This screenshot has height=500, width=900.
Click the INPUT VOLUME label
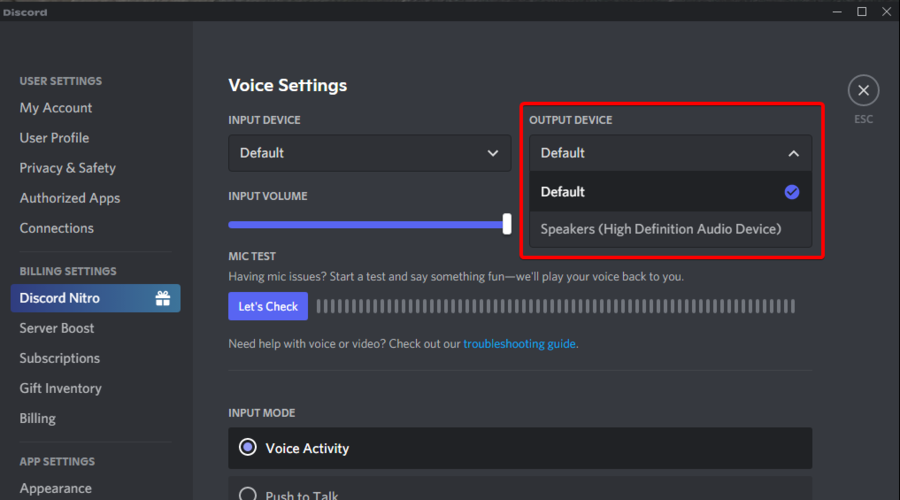click(268, 196)
